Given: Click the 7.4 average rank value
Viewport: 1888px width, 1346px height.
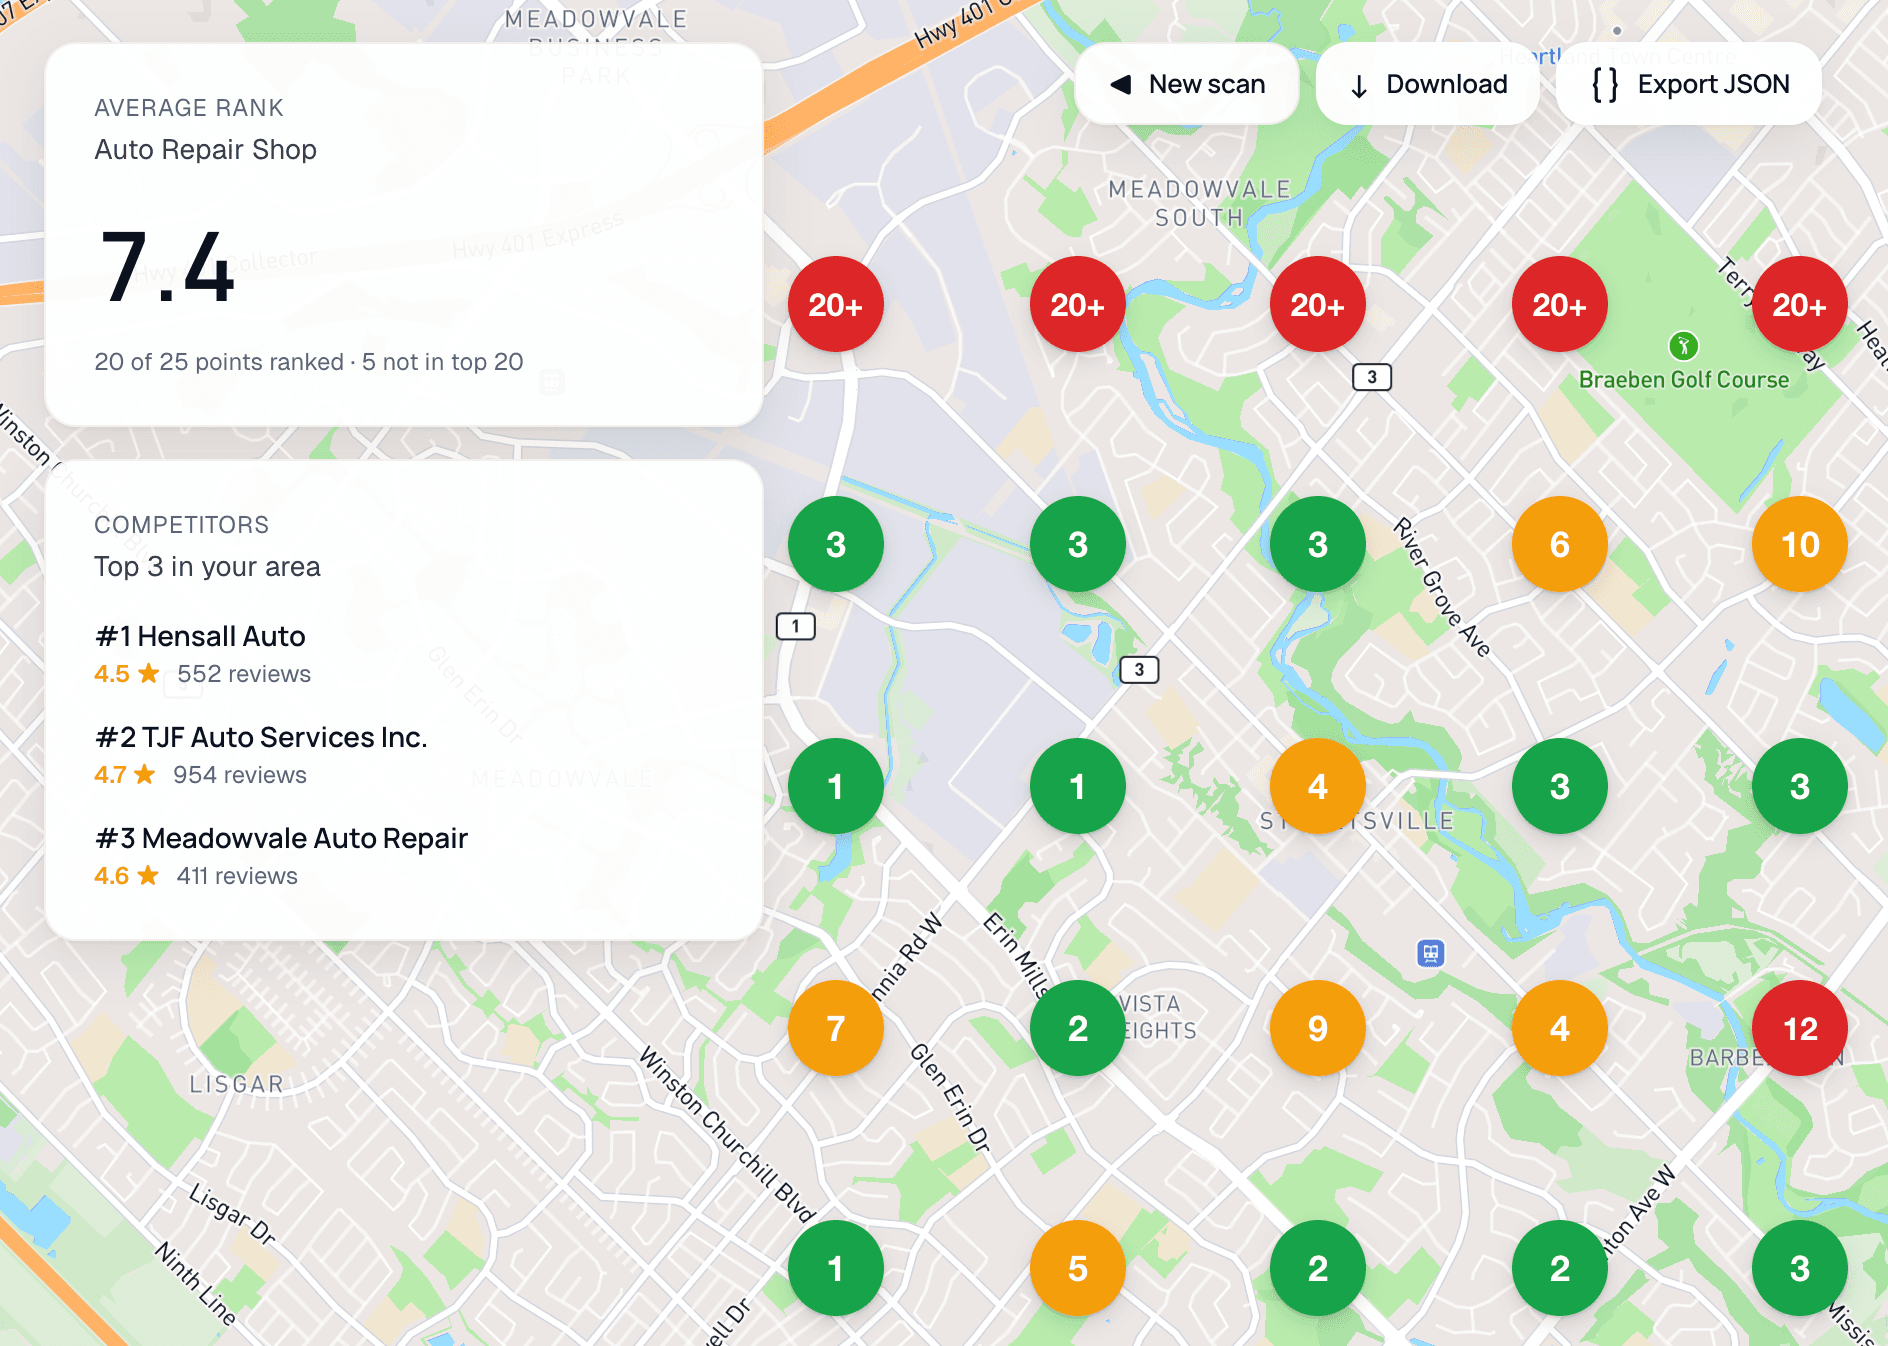Looking at the screenshot, I should 168,266.
